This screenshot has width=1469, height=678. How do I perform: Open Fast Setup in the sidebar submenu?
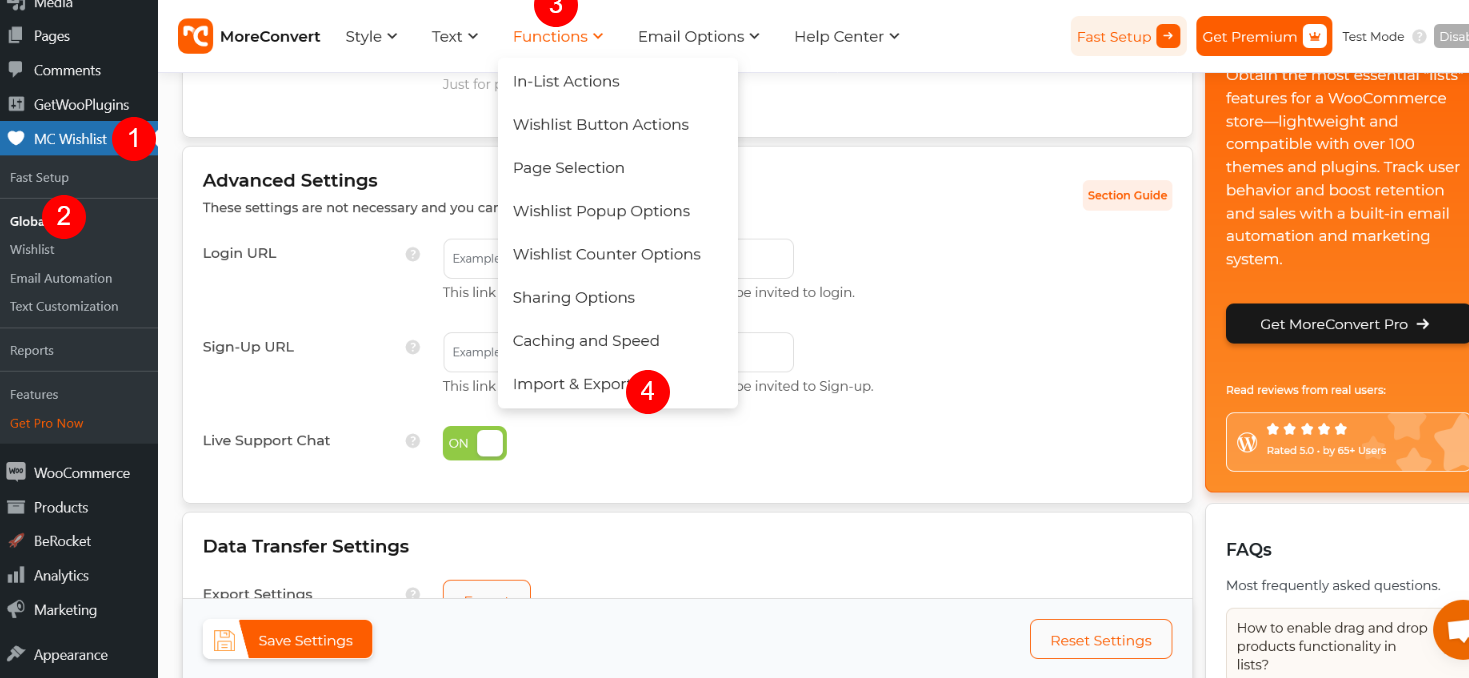(39, 177)
